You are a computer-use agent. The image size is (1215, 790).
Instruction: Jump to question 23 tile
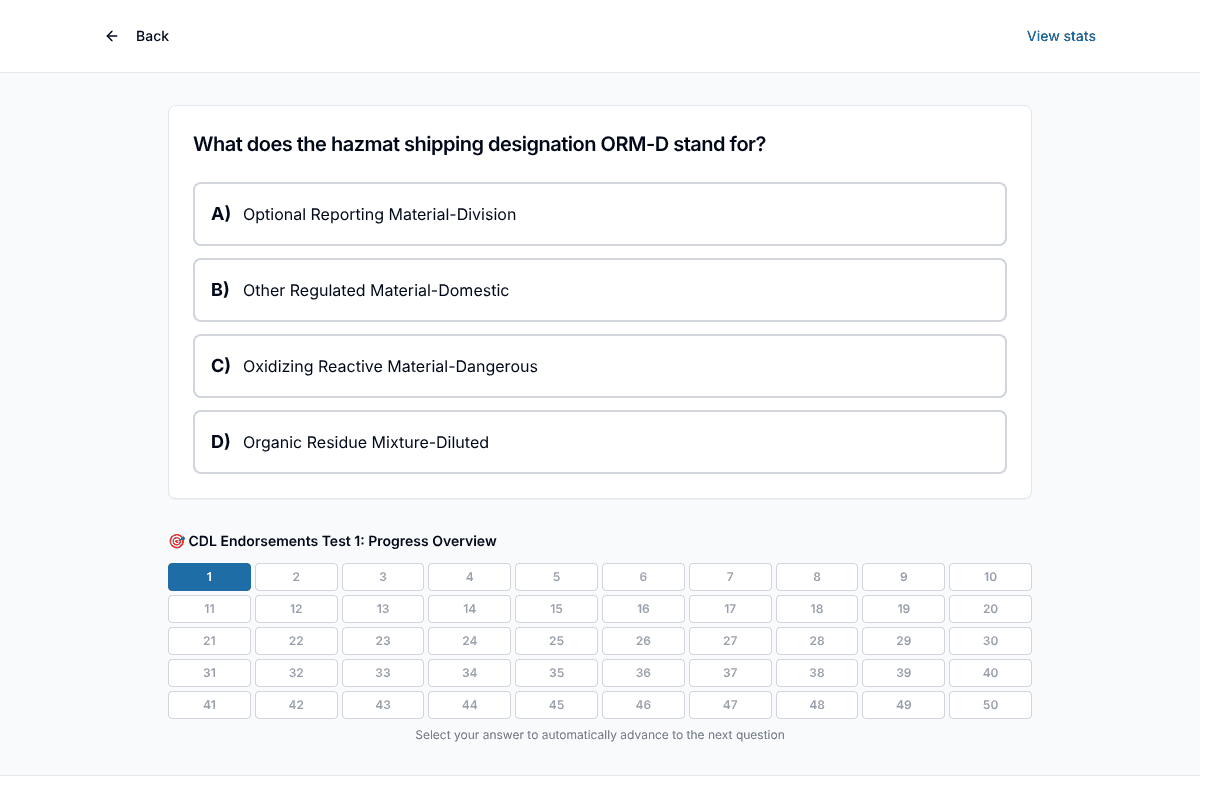[x=383, y=641]
